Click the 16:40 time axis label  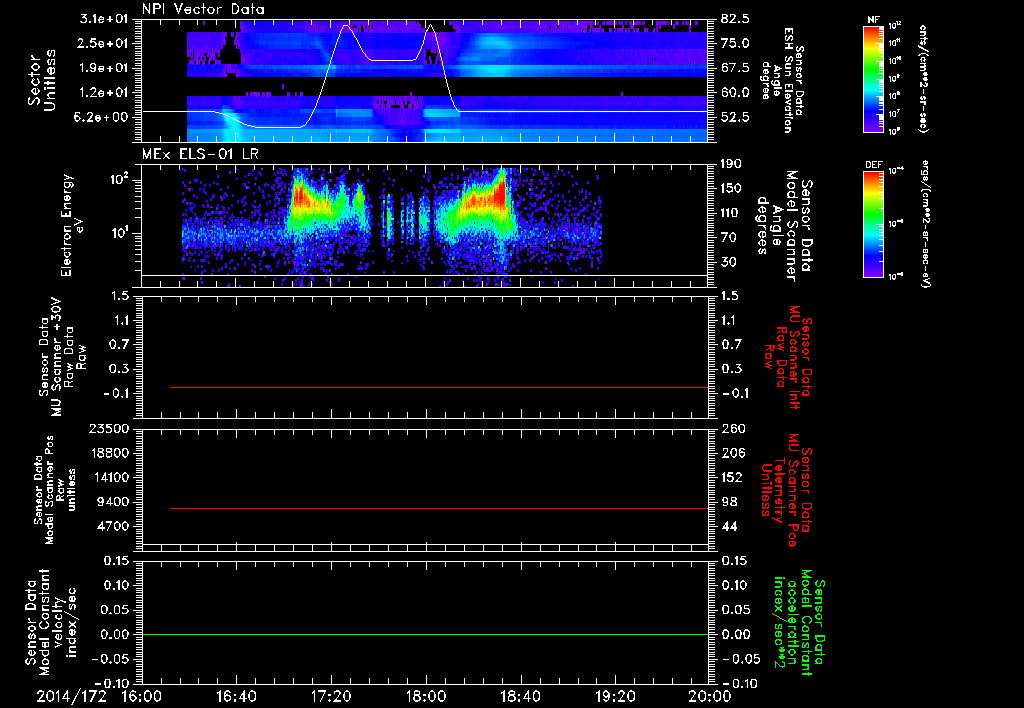236,696
